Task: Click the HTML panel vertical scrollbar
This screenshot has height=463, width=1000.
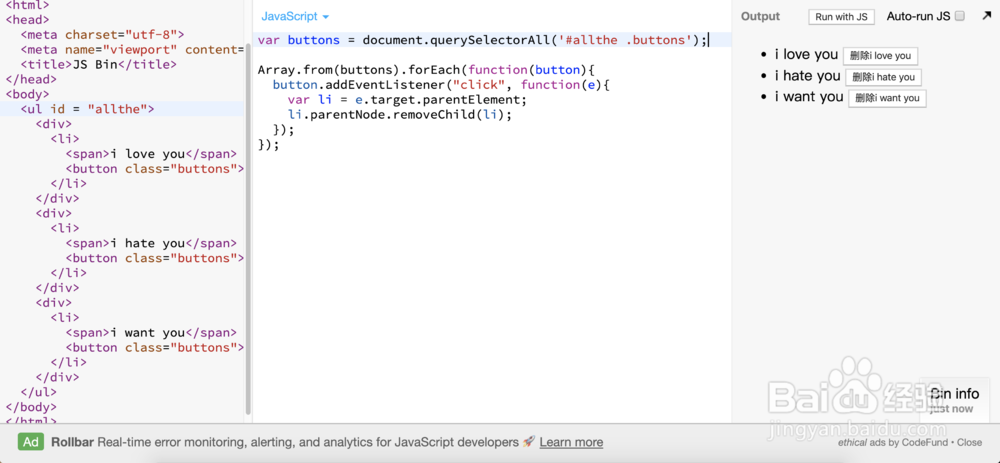Action: (x=248, y=230)
